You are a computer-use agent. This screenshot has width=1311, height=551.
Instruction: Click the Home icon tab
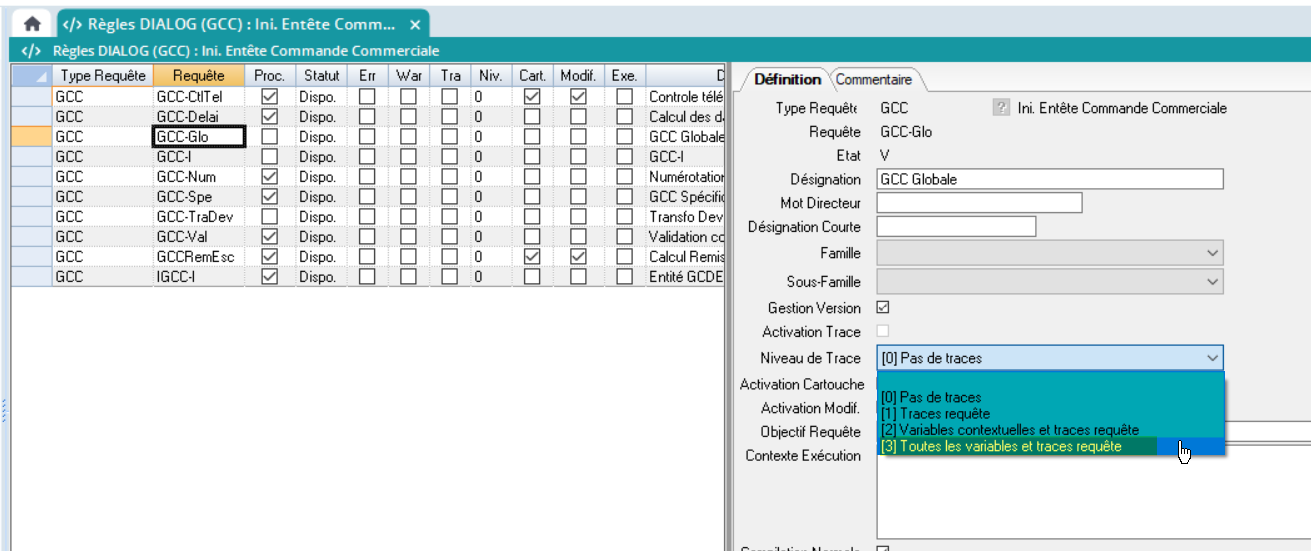tap(32, 24)
